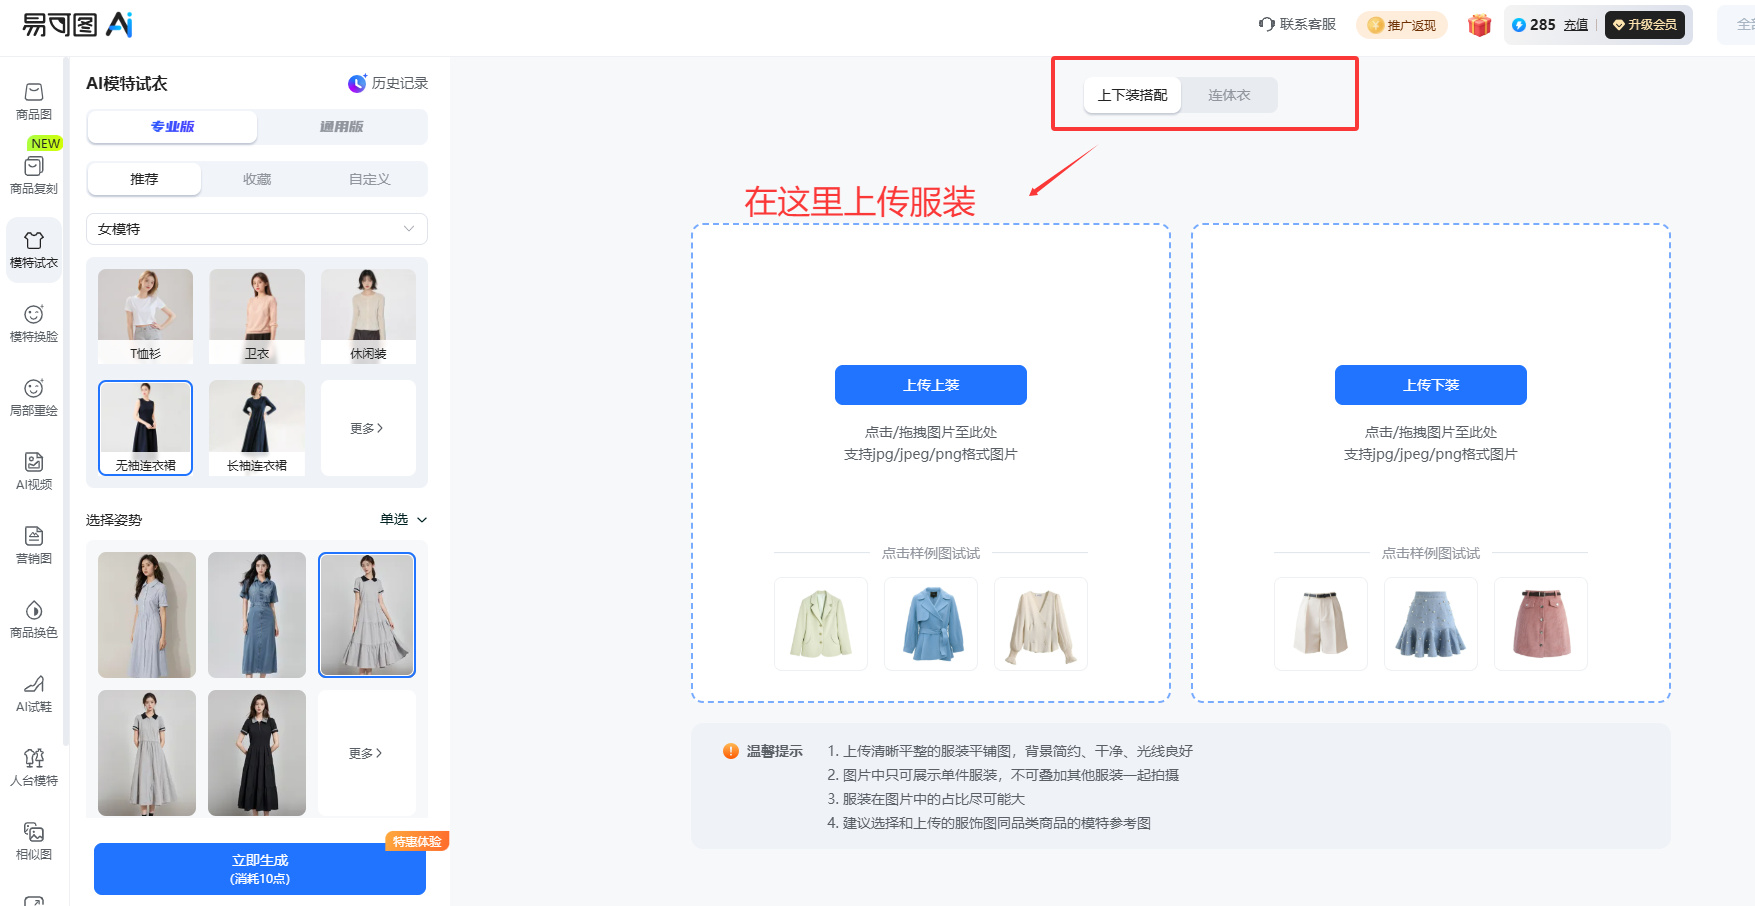The width and height of the screenshot is (1755, 906).
Task: Try the beige blouse sample top
Action: tap(1041, 624)
